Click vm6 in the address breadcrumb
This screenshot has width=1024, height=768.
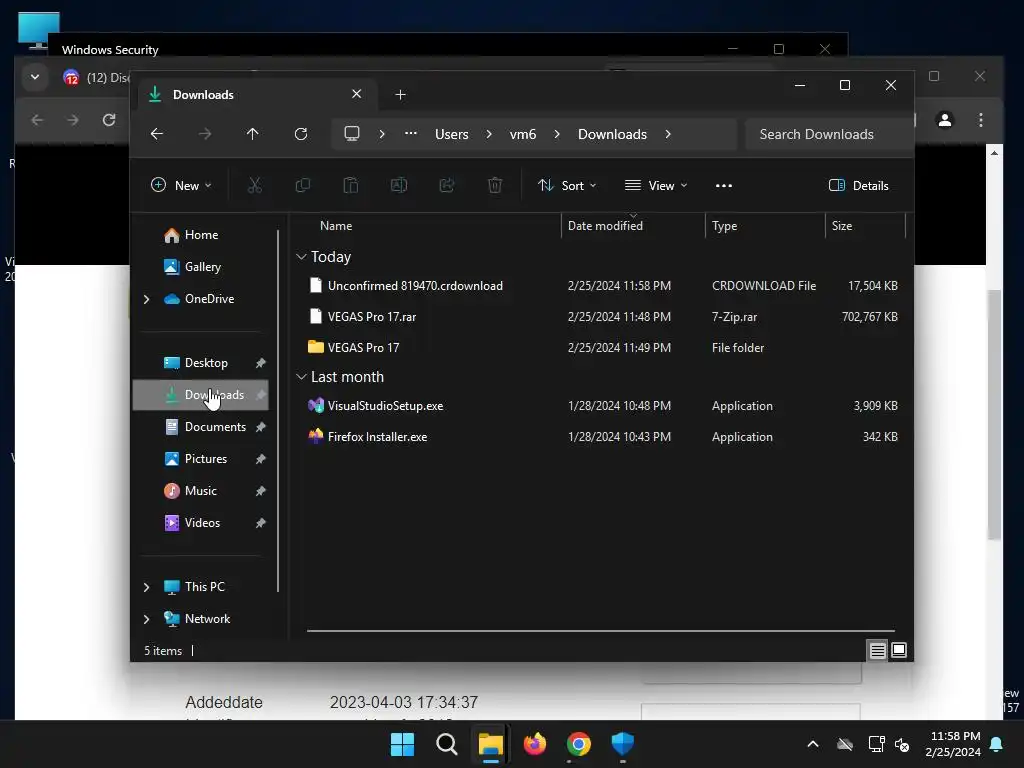point(523,134)
